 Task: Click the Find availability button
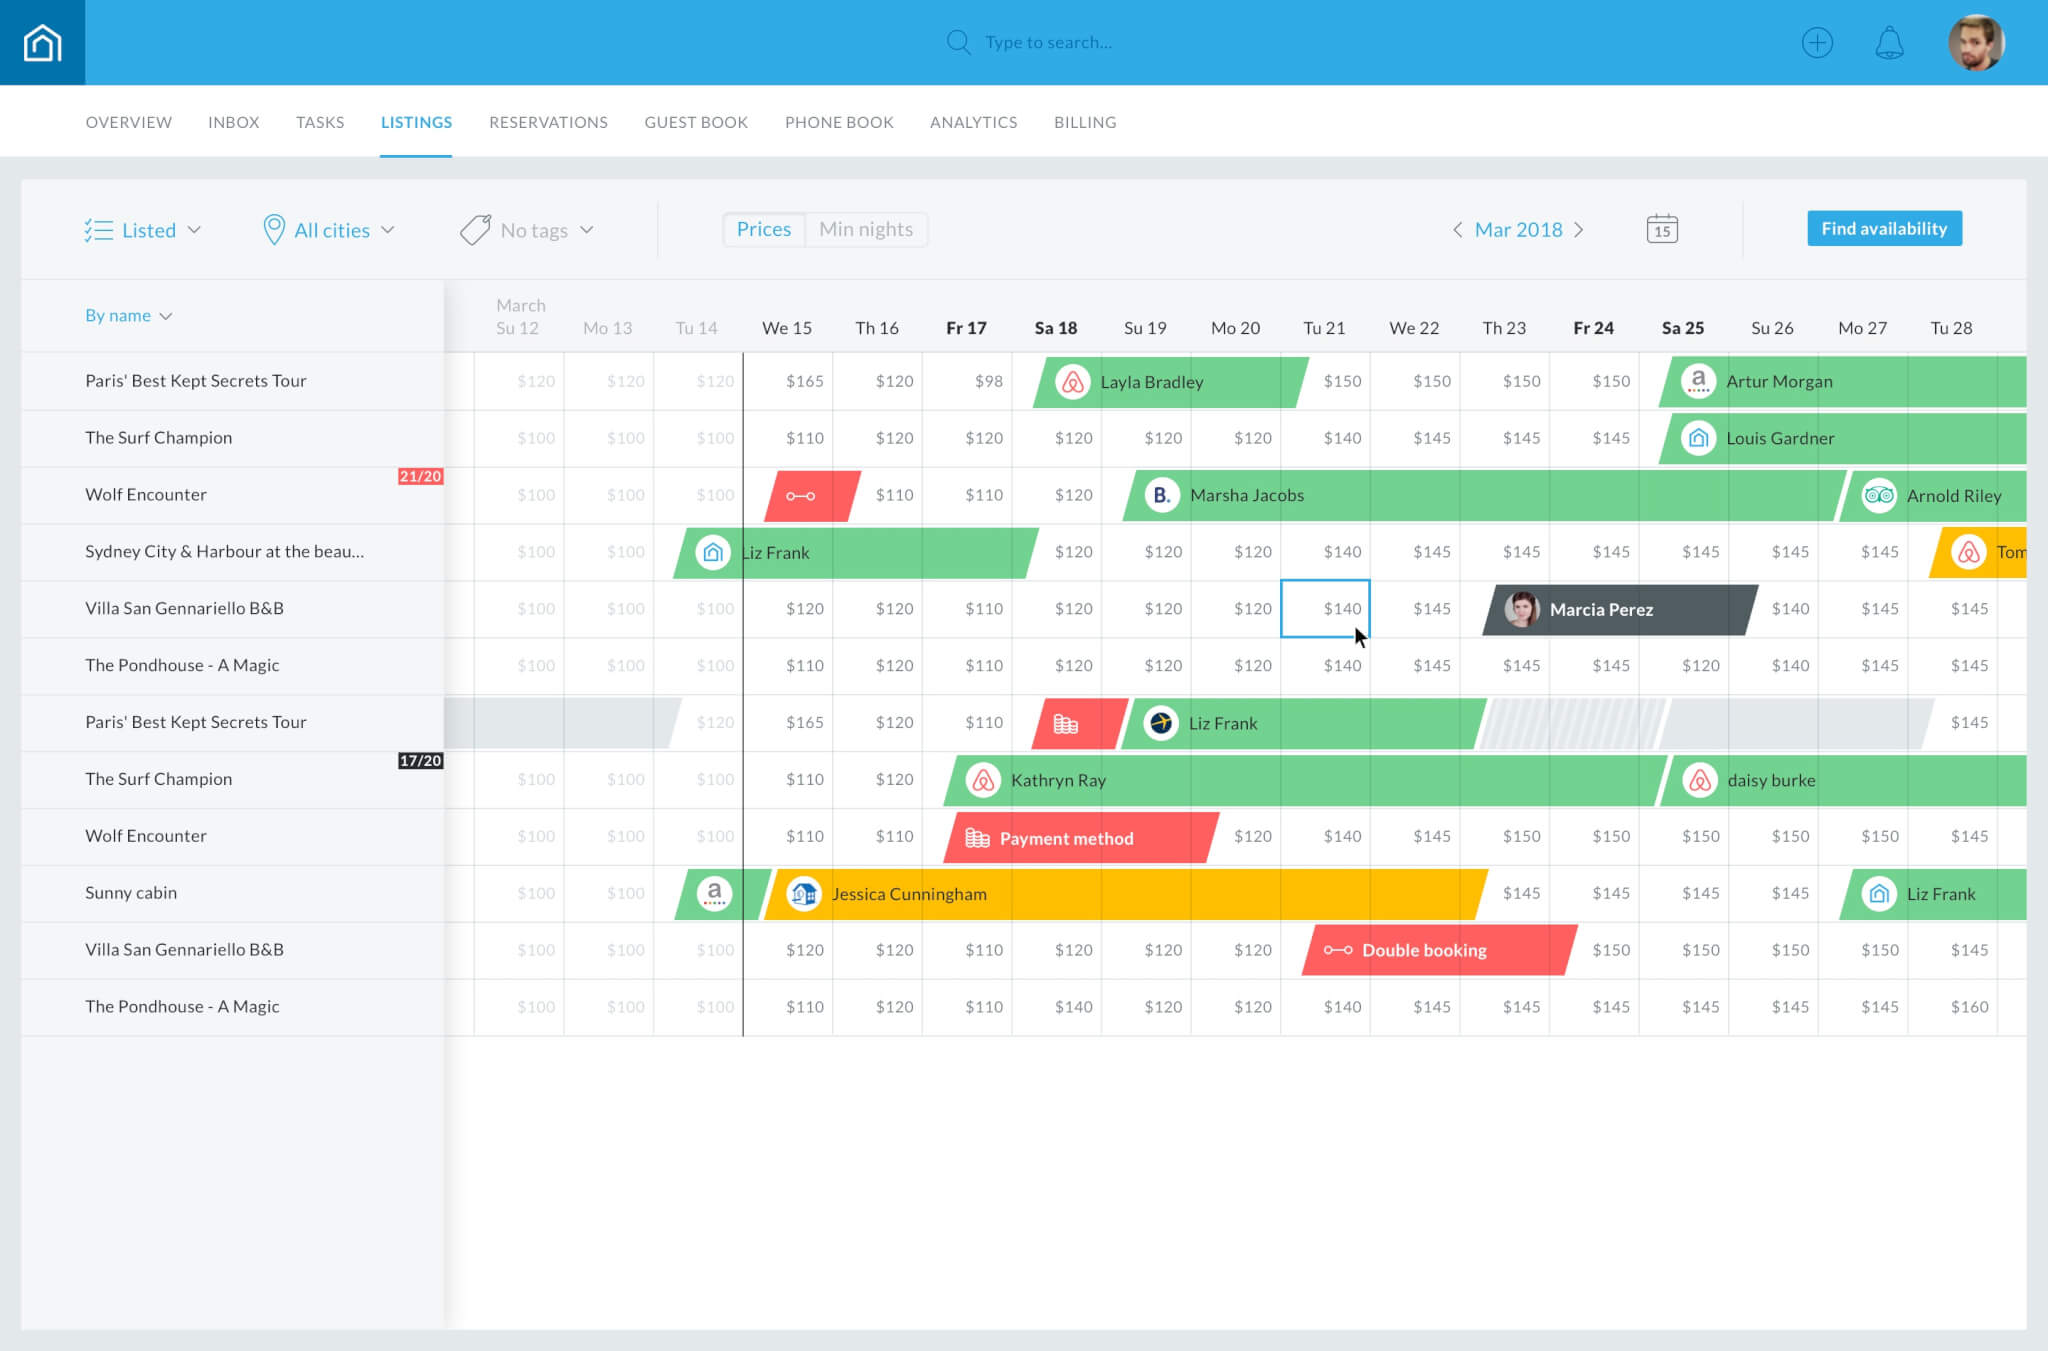tap(1884, 228)
